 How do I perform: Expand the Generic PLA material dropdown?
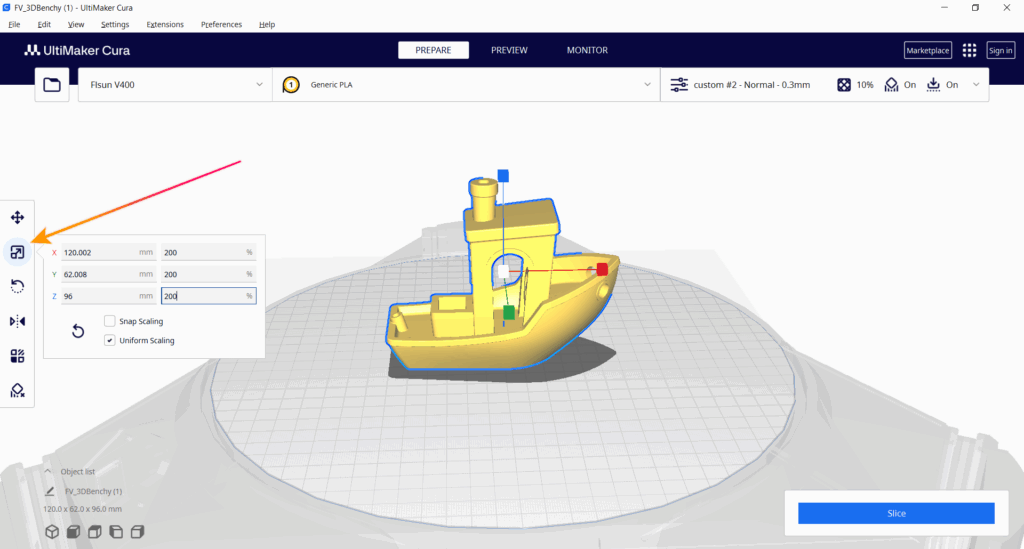click(466, 85)
